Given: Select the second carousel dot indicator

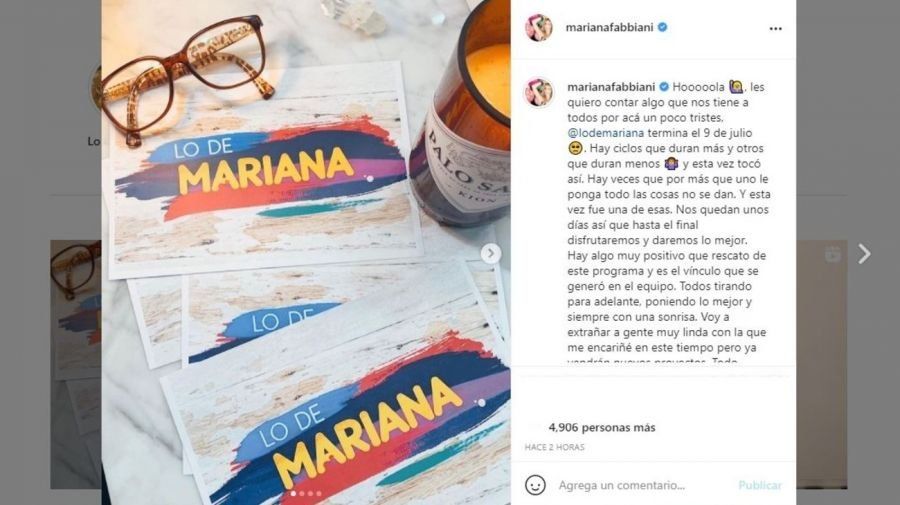Looking at the screenshot, I should point(302,494).
